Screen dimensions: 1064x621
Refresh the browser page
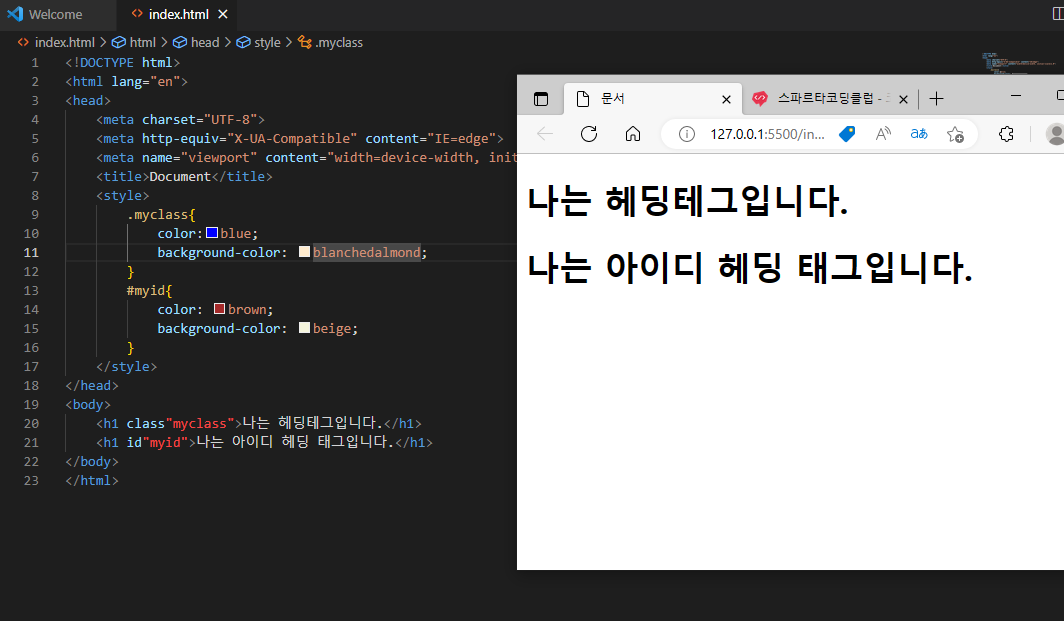coord(589,134)
